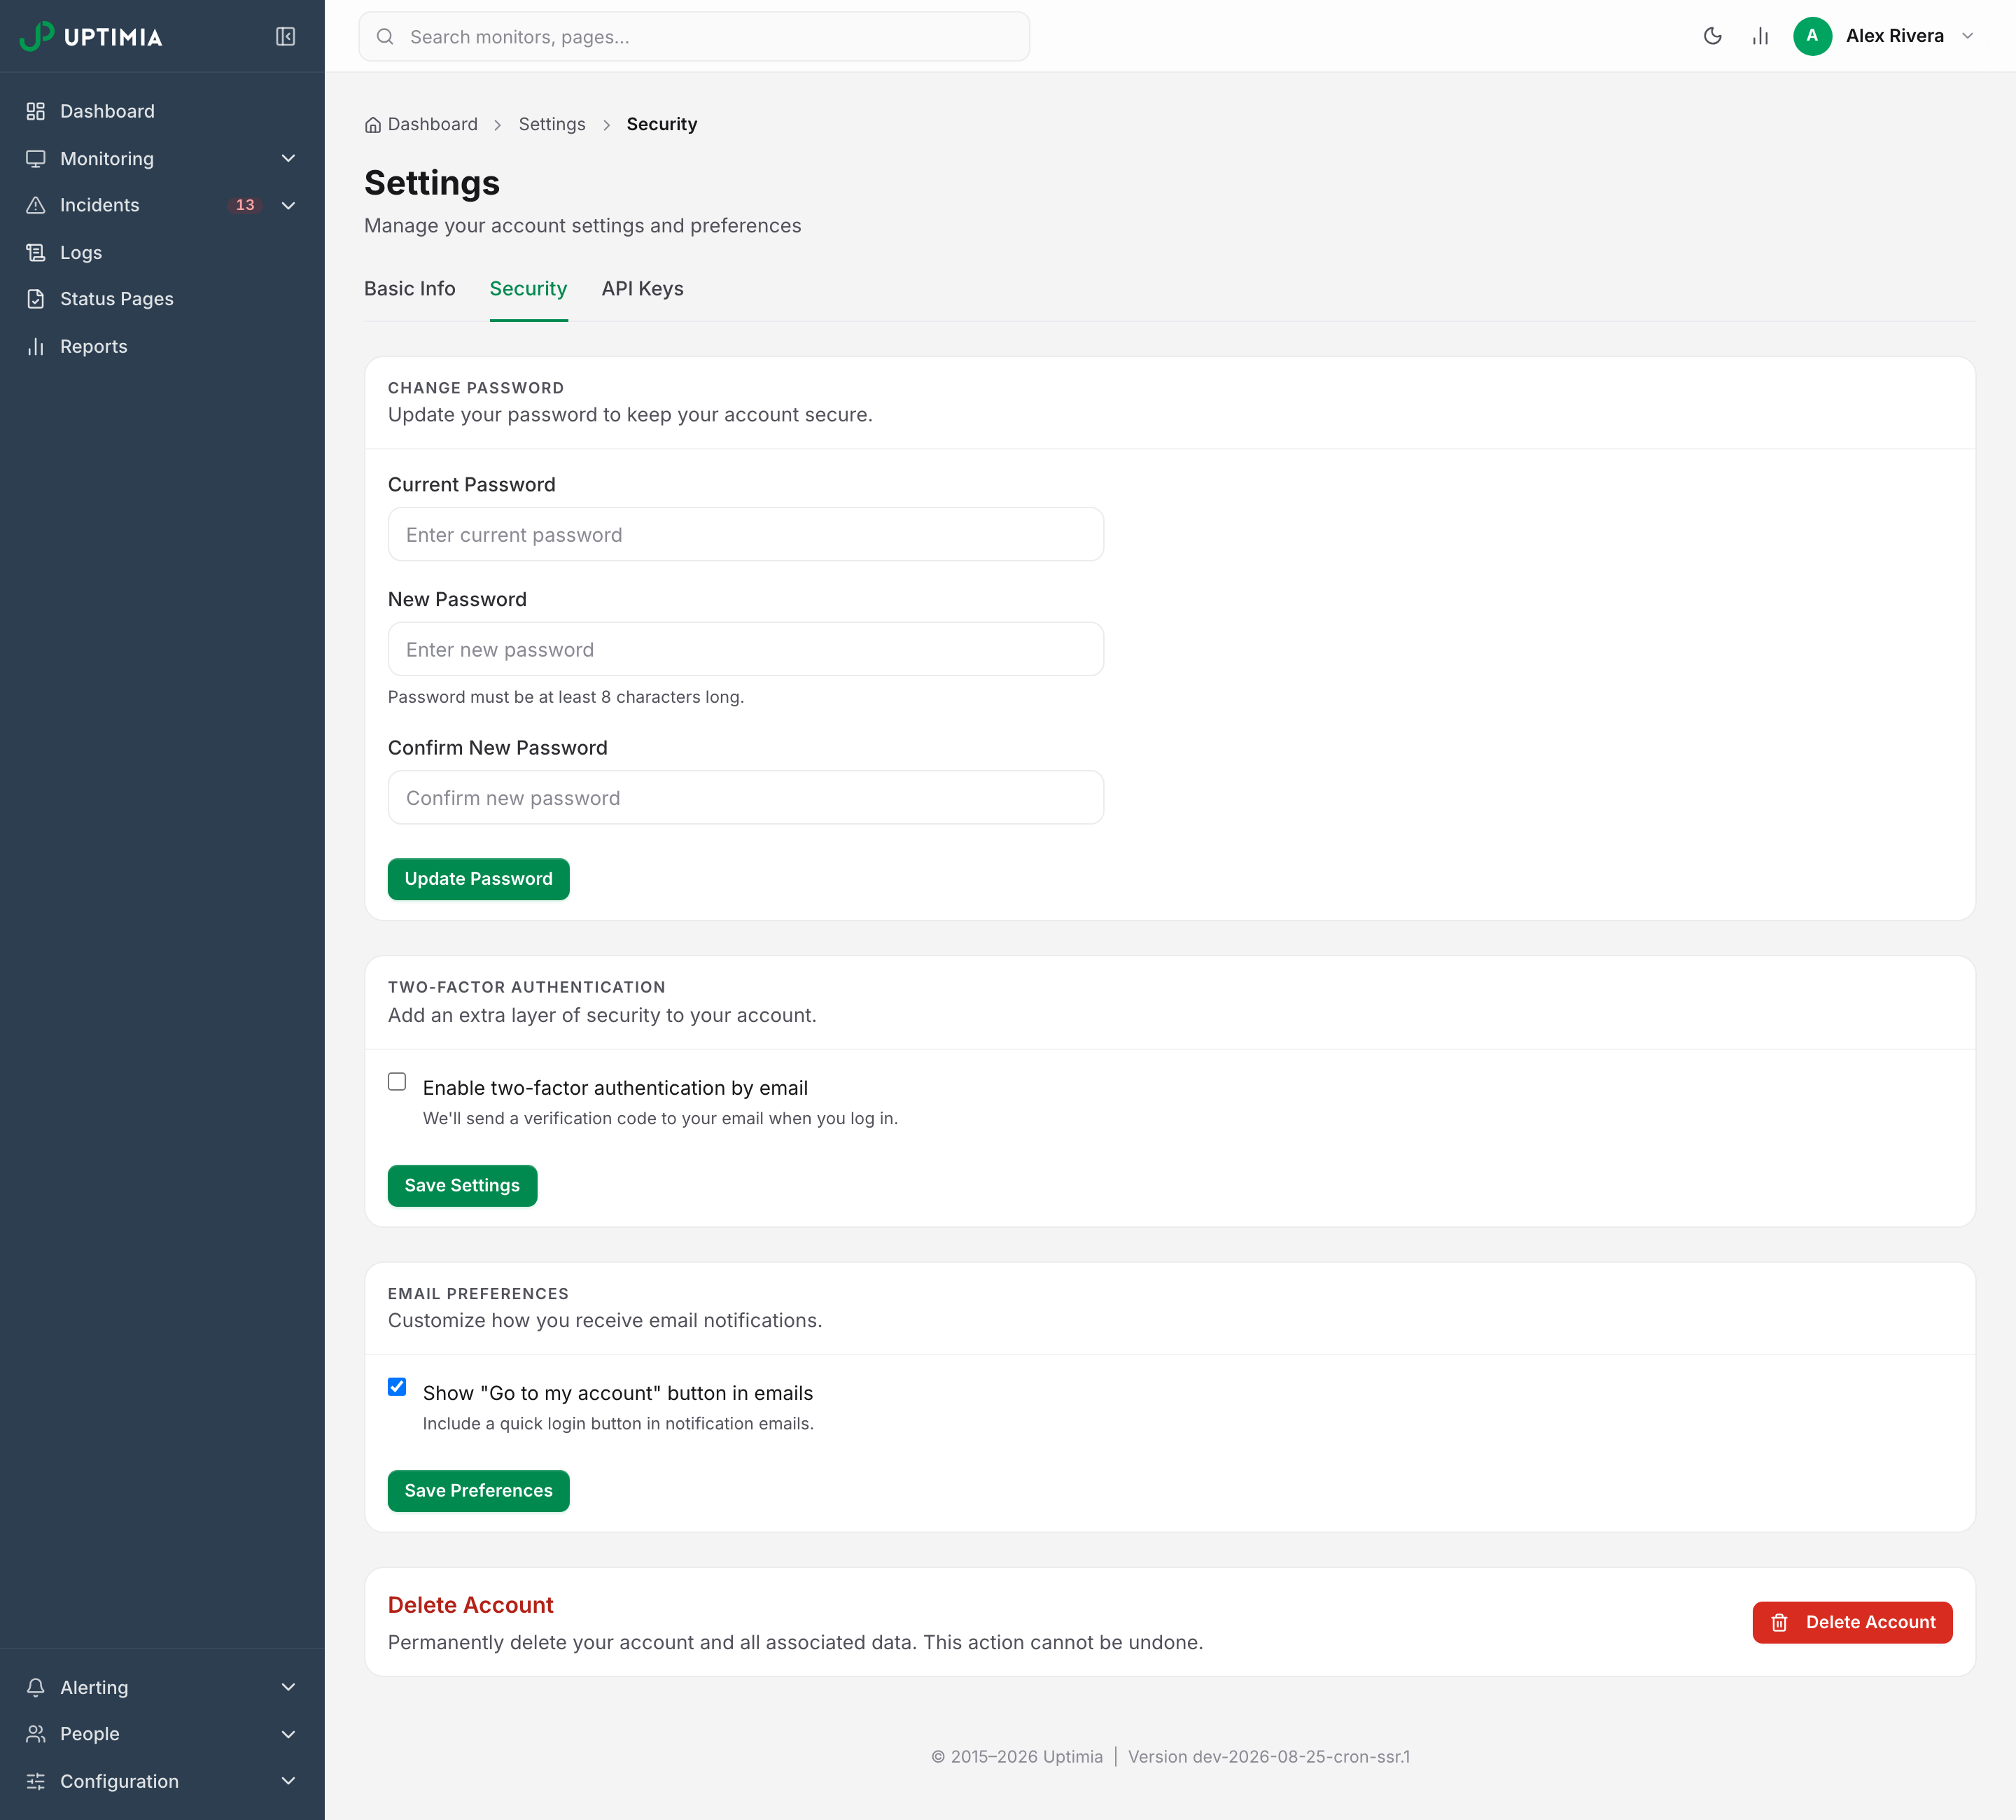Click the Configuration sliders icon

coord(36,1781)
